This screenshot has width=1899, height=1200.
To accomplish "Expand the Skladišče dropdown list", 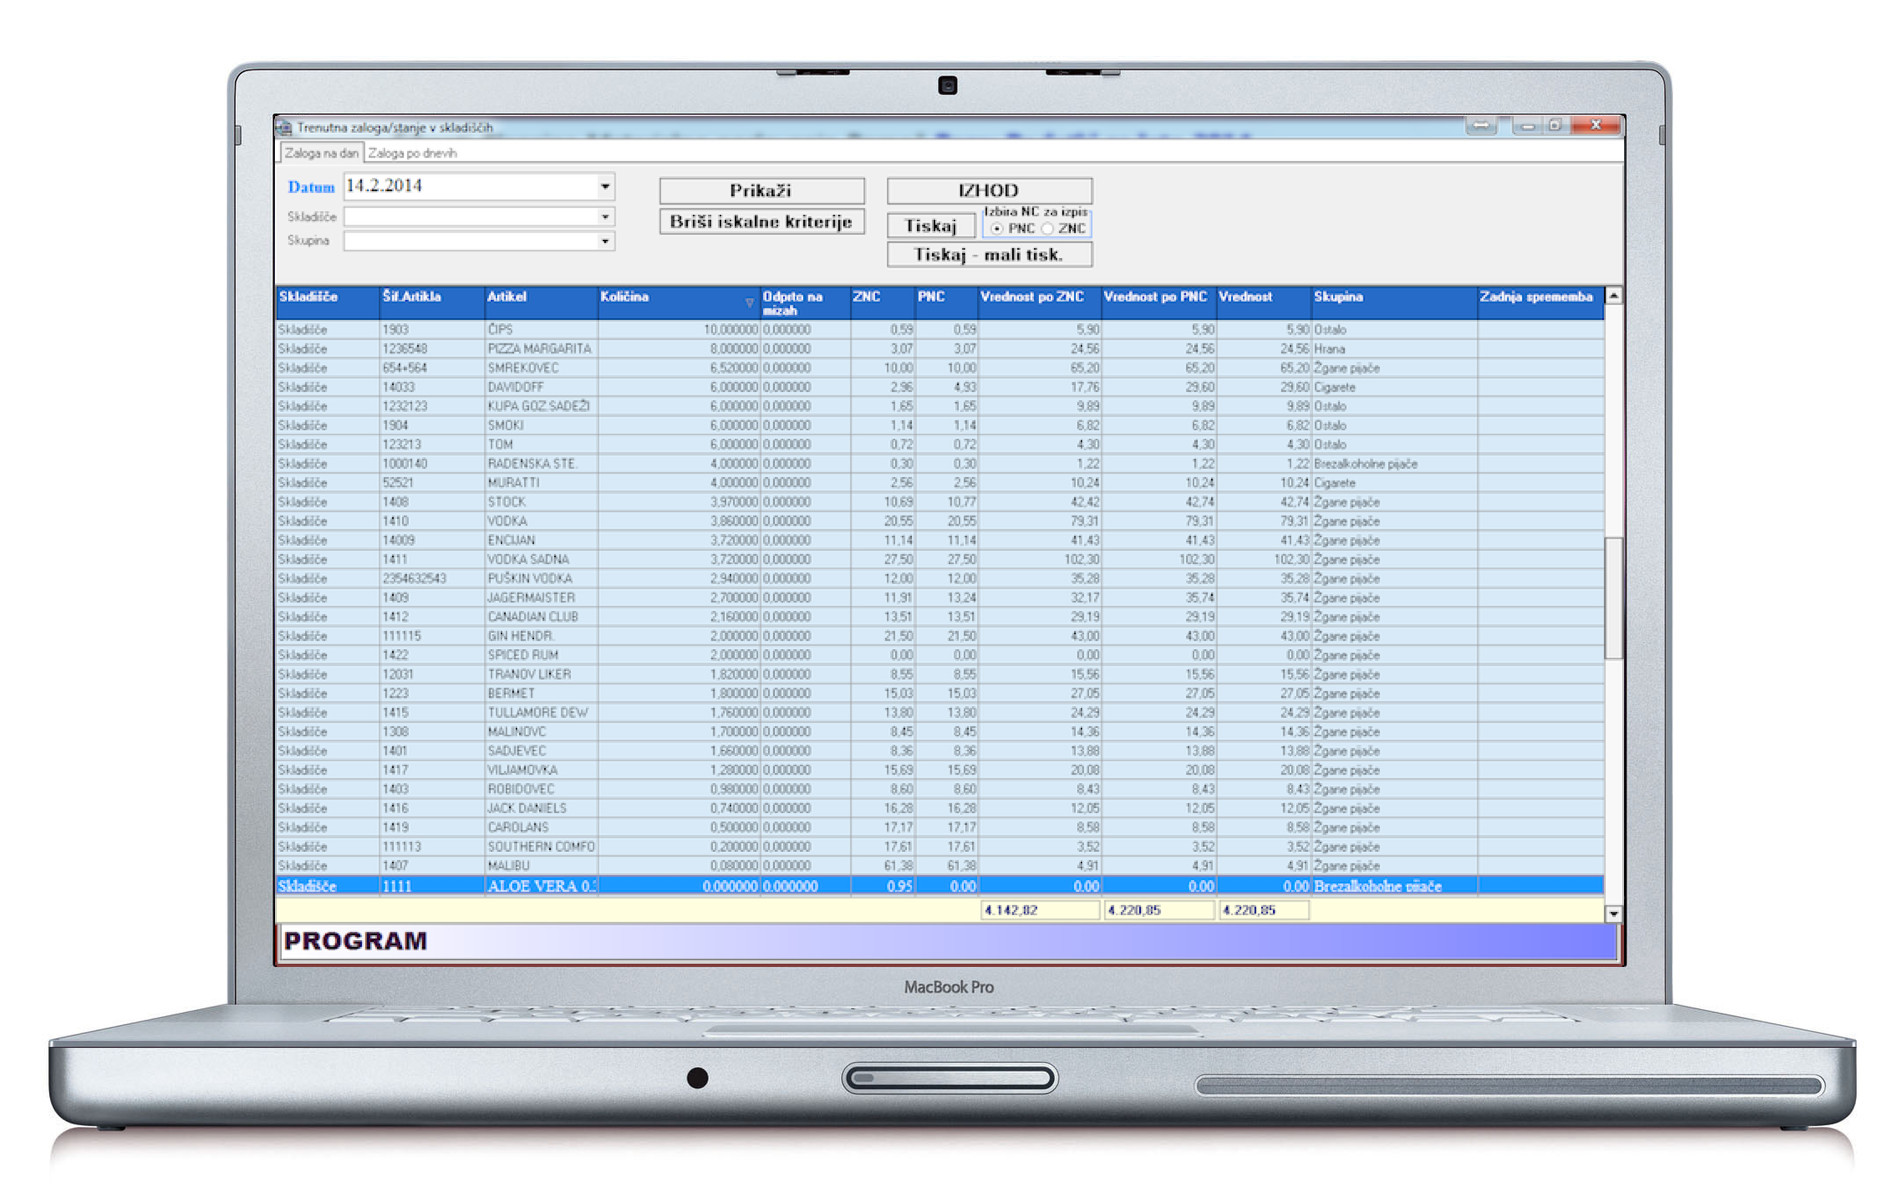I will tap(605, 217).
